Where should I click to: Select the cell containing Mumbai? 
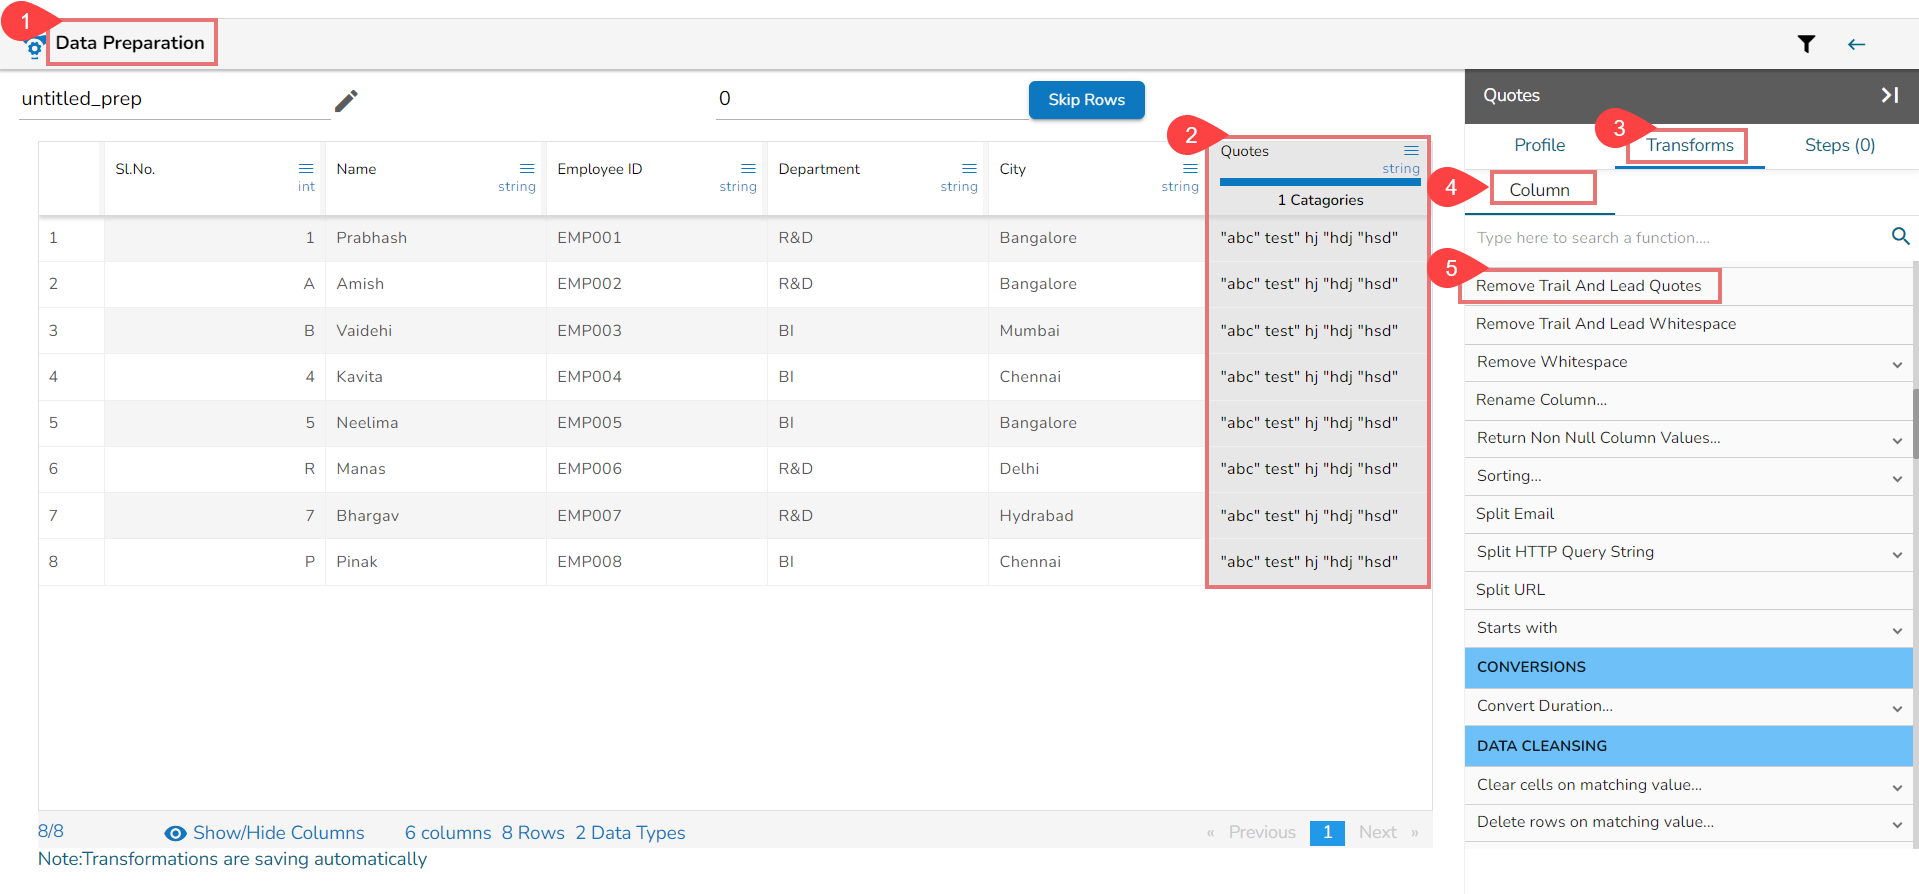(1098, 331)
